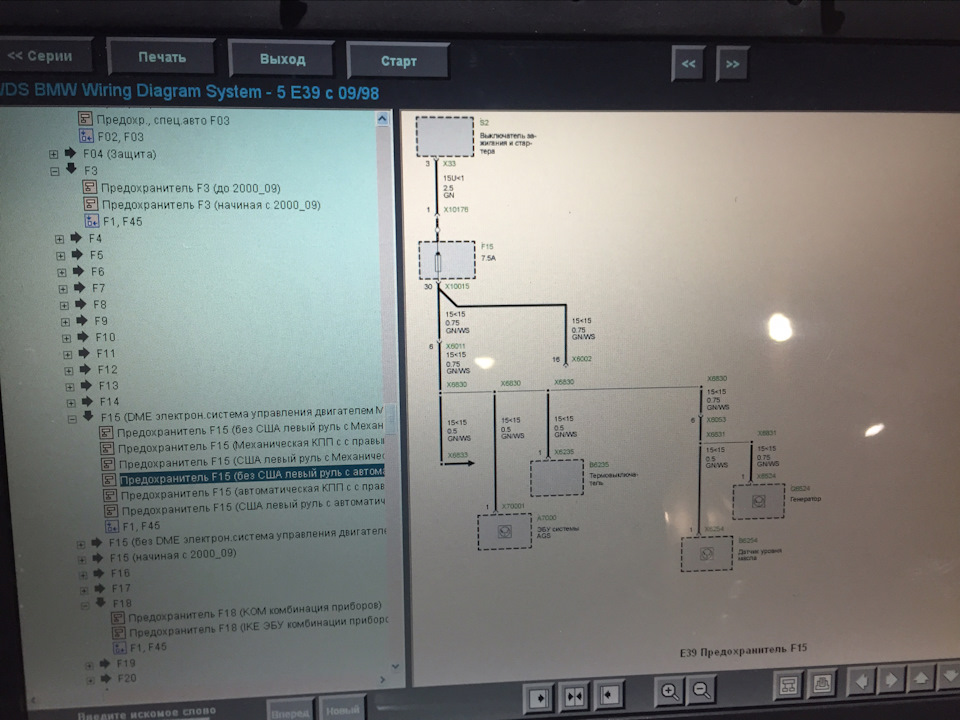
Task: Click the printer icon in bottom toolbar
Action: point(822,683)
